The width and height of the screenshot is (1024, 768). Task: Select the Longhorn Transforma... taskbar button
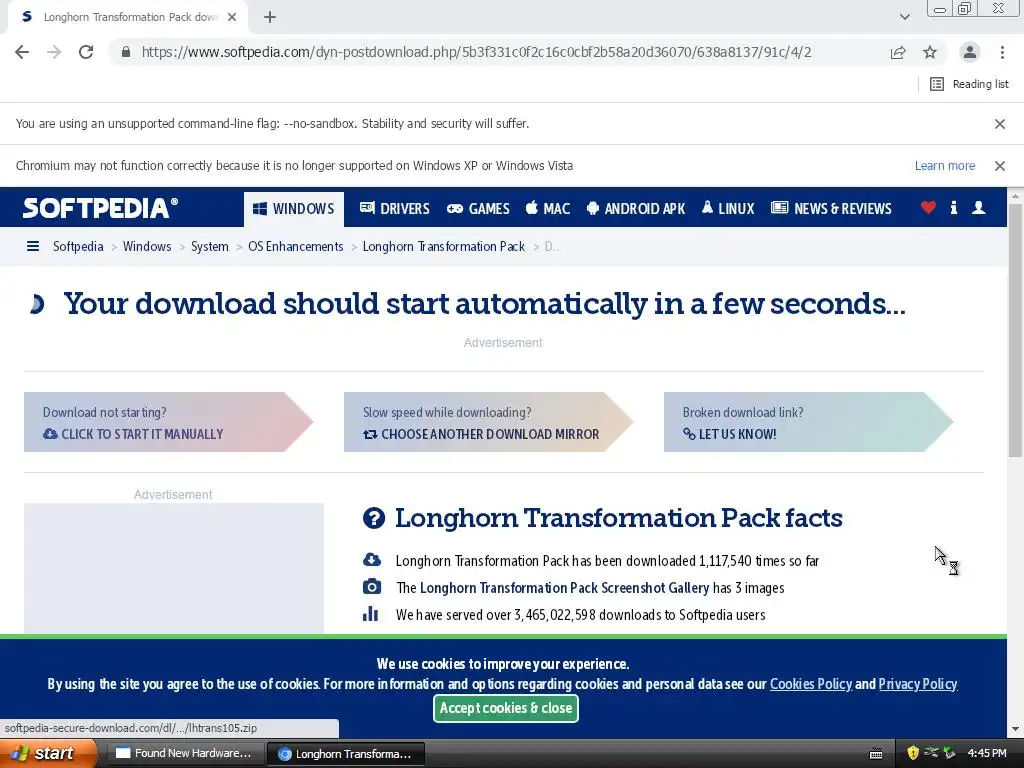tap(346, 754)
